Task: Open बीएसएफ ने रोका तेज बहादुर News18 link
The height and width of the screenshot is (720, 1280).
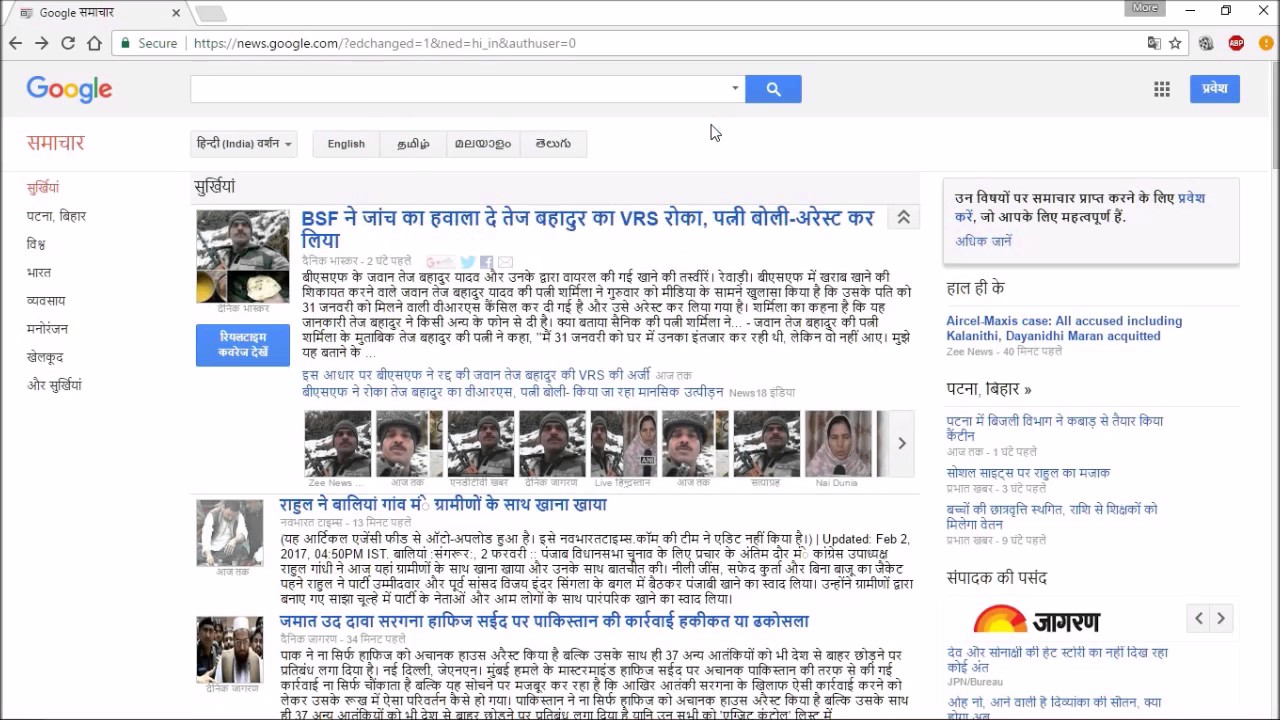Action: [x=512, y=392]
